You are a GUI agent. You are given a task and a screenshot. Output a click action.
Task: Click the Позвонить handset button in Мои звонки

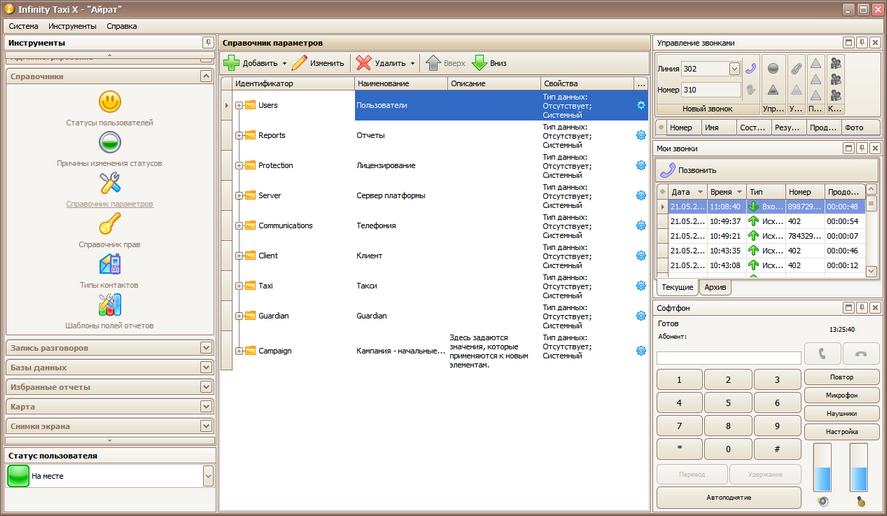[688, 170]
